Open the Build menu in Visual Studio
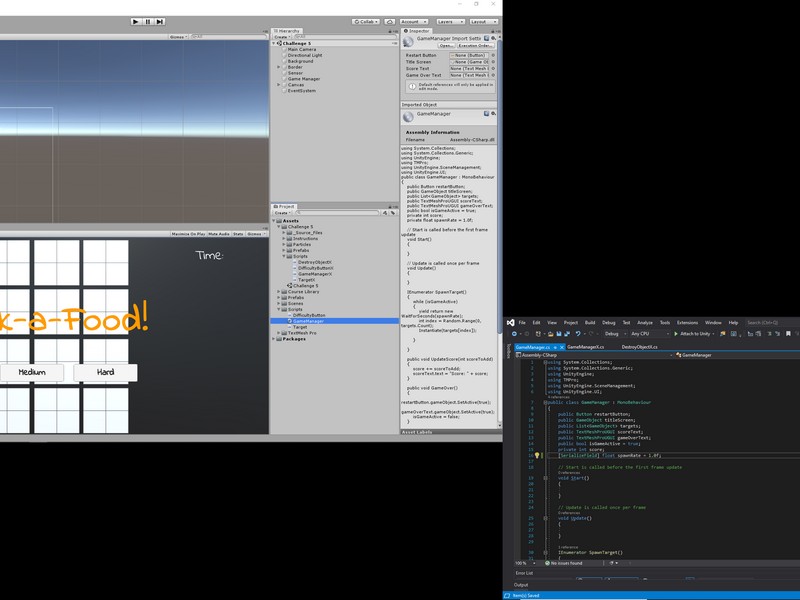Screen dimensions: 800x600 pyautogui.click(x=591, y=321)
